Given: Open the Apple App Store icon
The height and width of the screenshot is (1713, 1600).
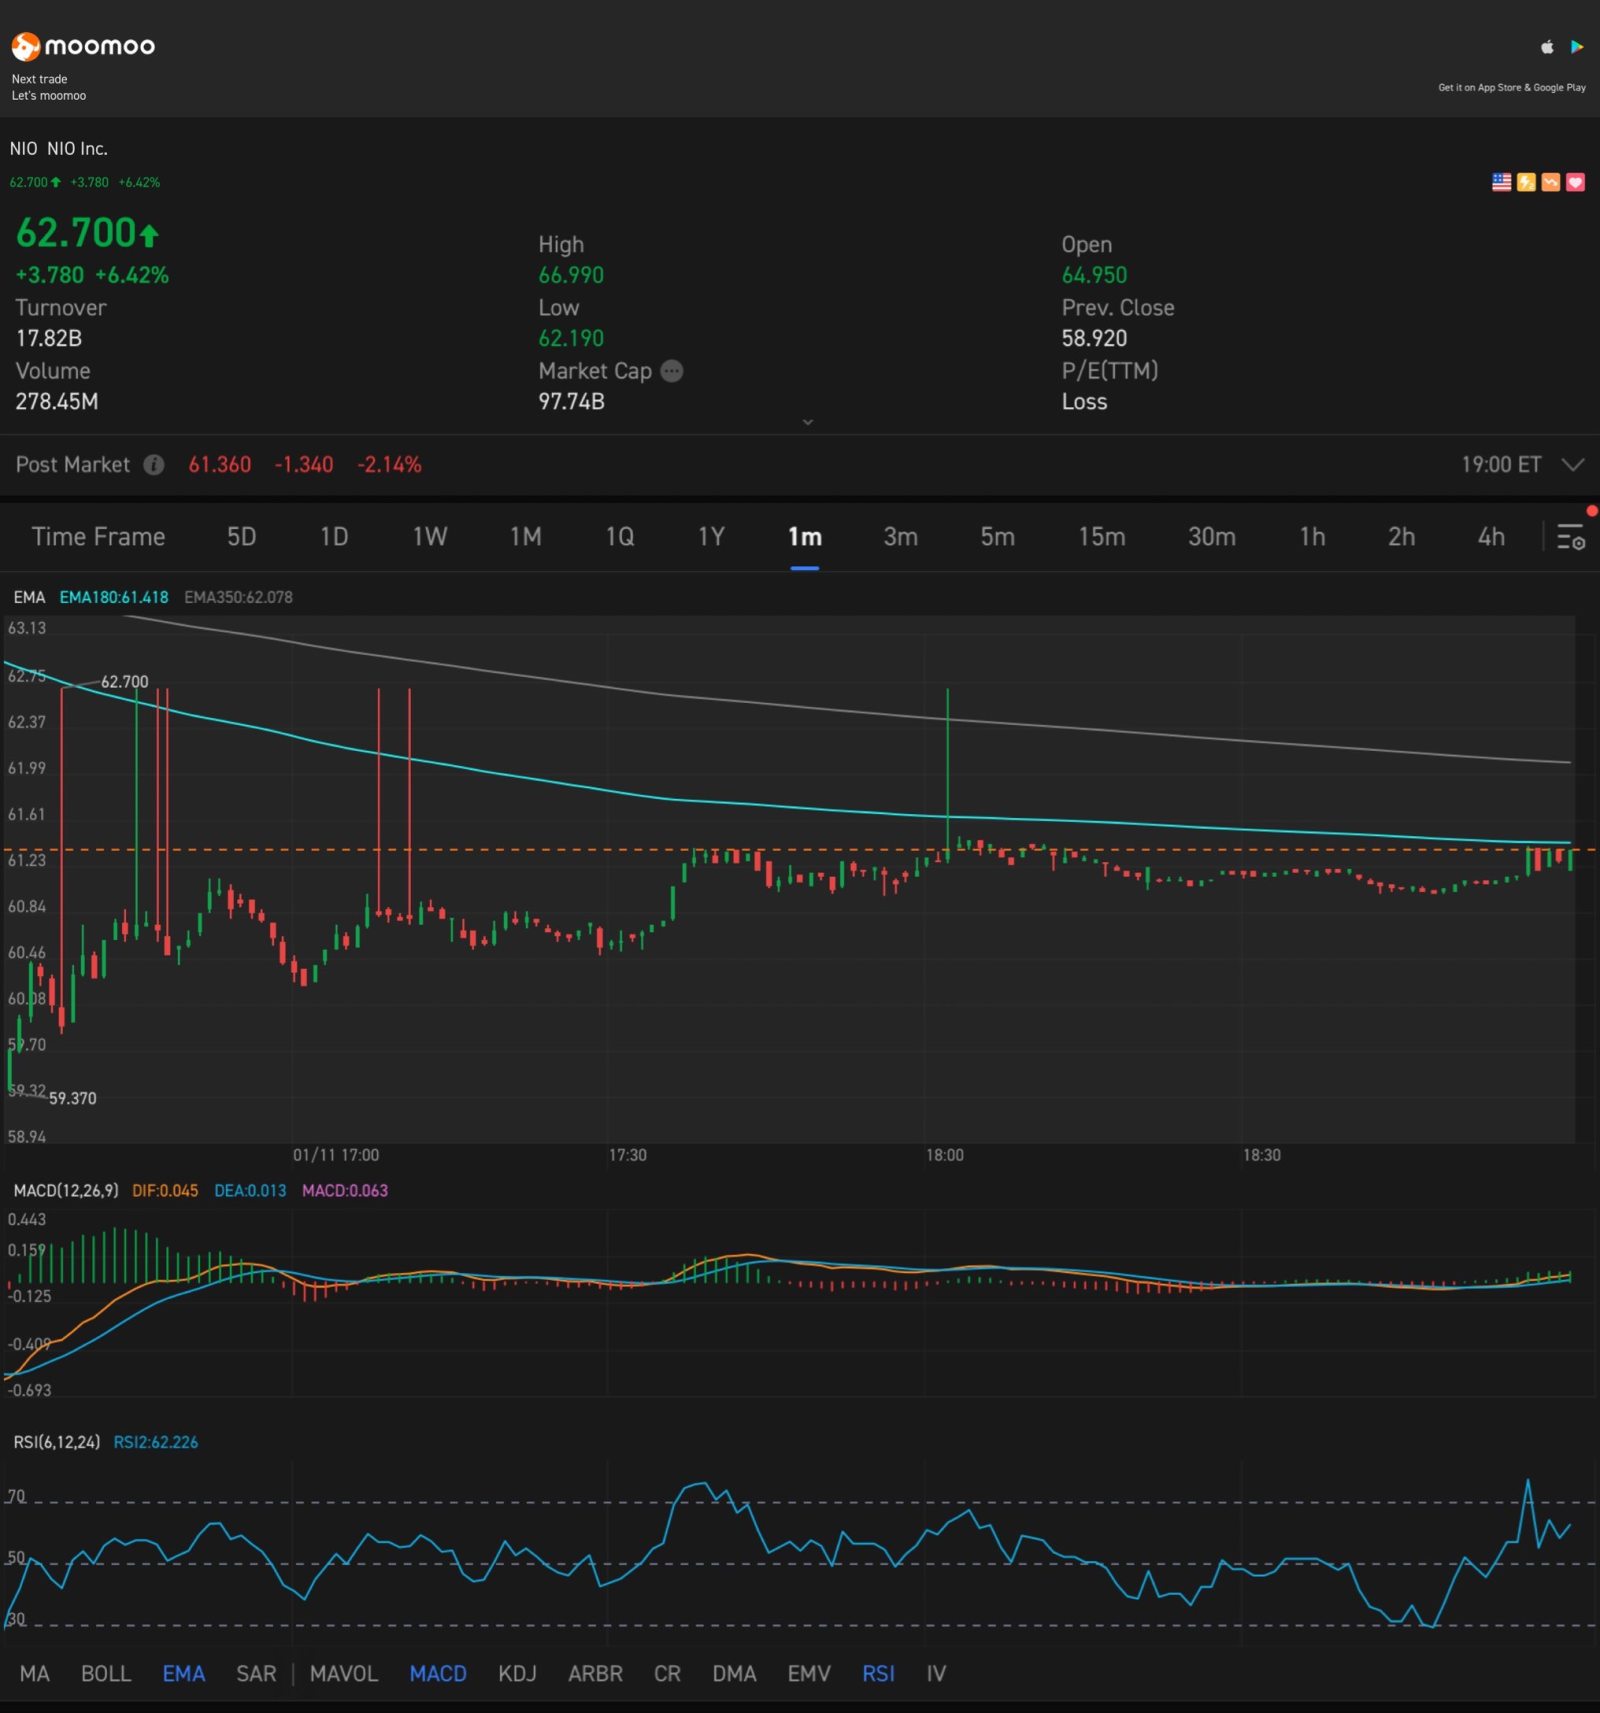Looking at the screenshot, I should tap(1547, 47).
